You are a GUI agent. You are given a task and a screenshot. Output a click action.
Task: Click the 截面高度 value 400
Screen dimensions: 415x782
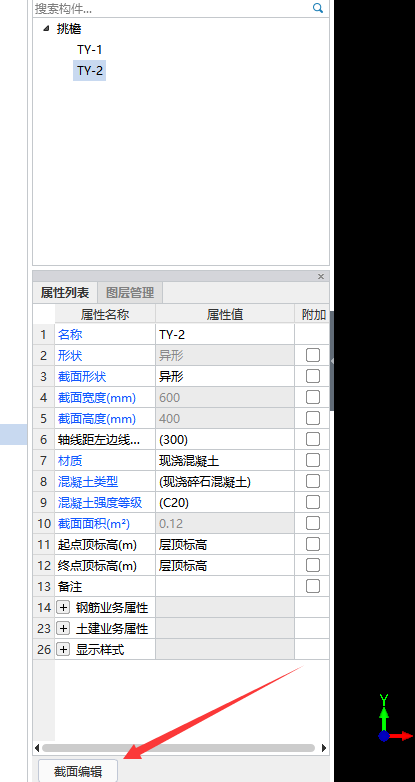[x=225, y=418]
